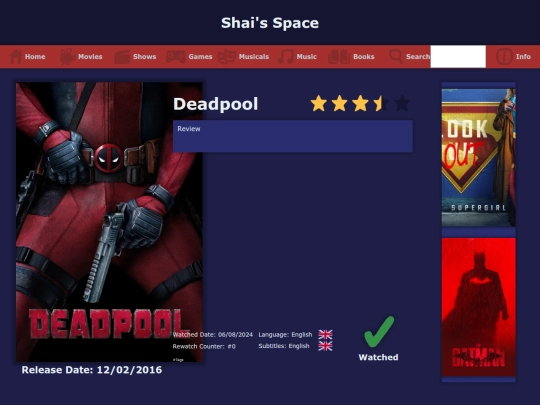Click the Review text box
Viewport: 540px width, 405px height.
[293, 136]
